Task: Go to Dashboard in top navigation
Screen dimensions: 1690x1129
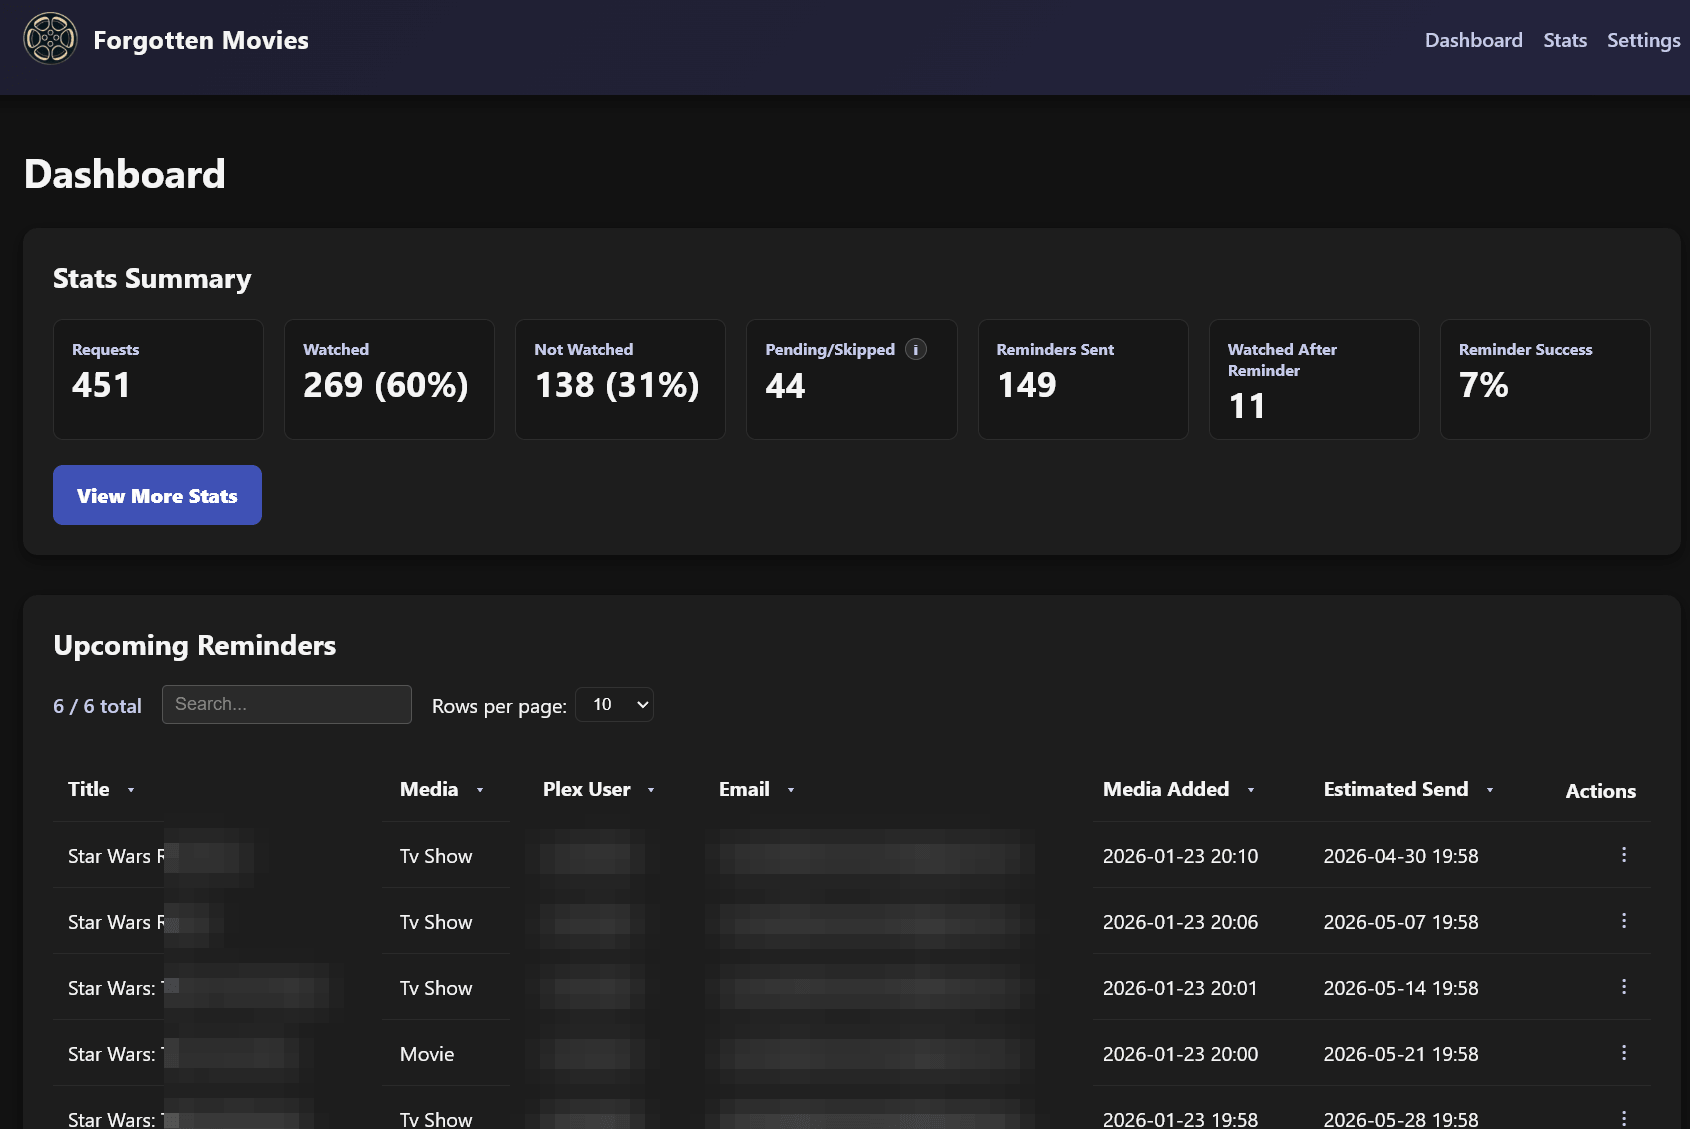Action: click(1474, 40)
